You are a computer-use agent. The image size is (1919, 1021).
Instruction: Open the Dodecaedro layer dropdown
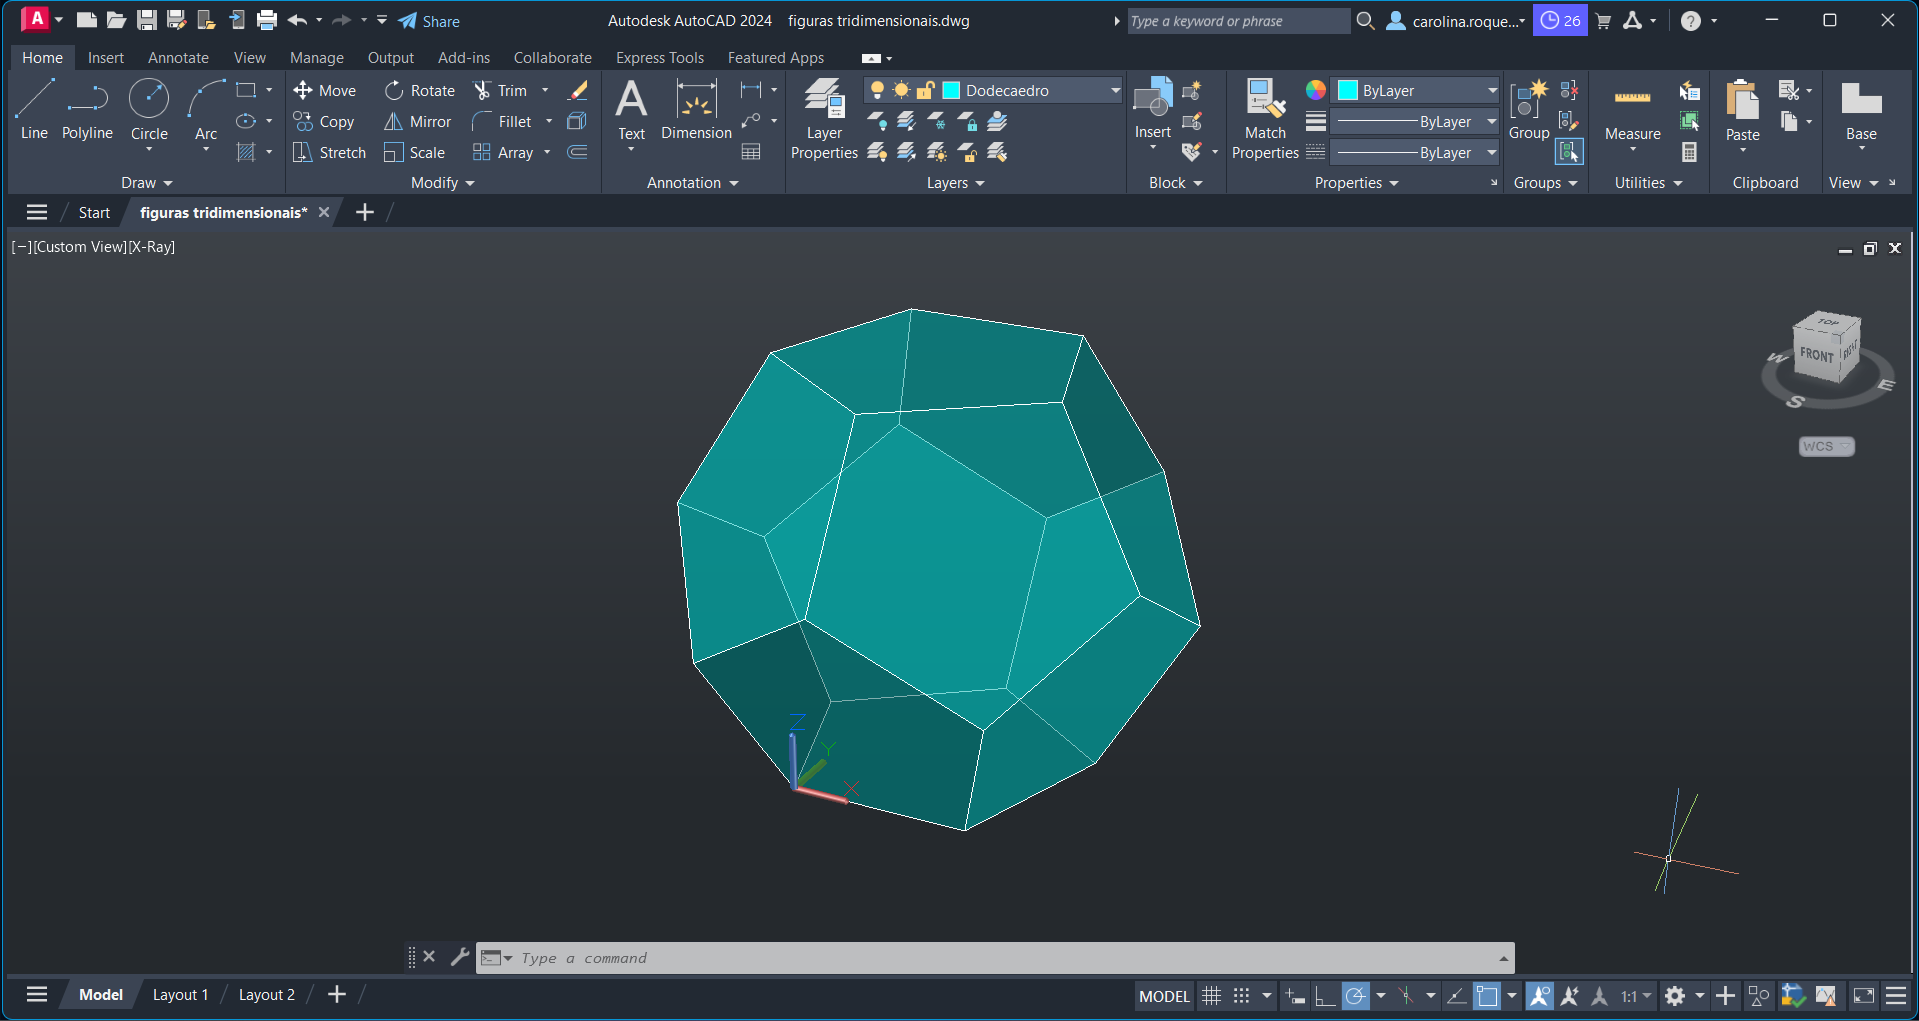(x=1115, y=91)
